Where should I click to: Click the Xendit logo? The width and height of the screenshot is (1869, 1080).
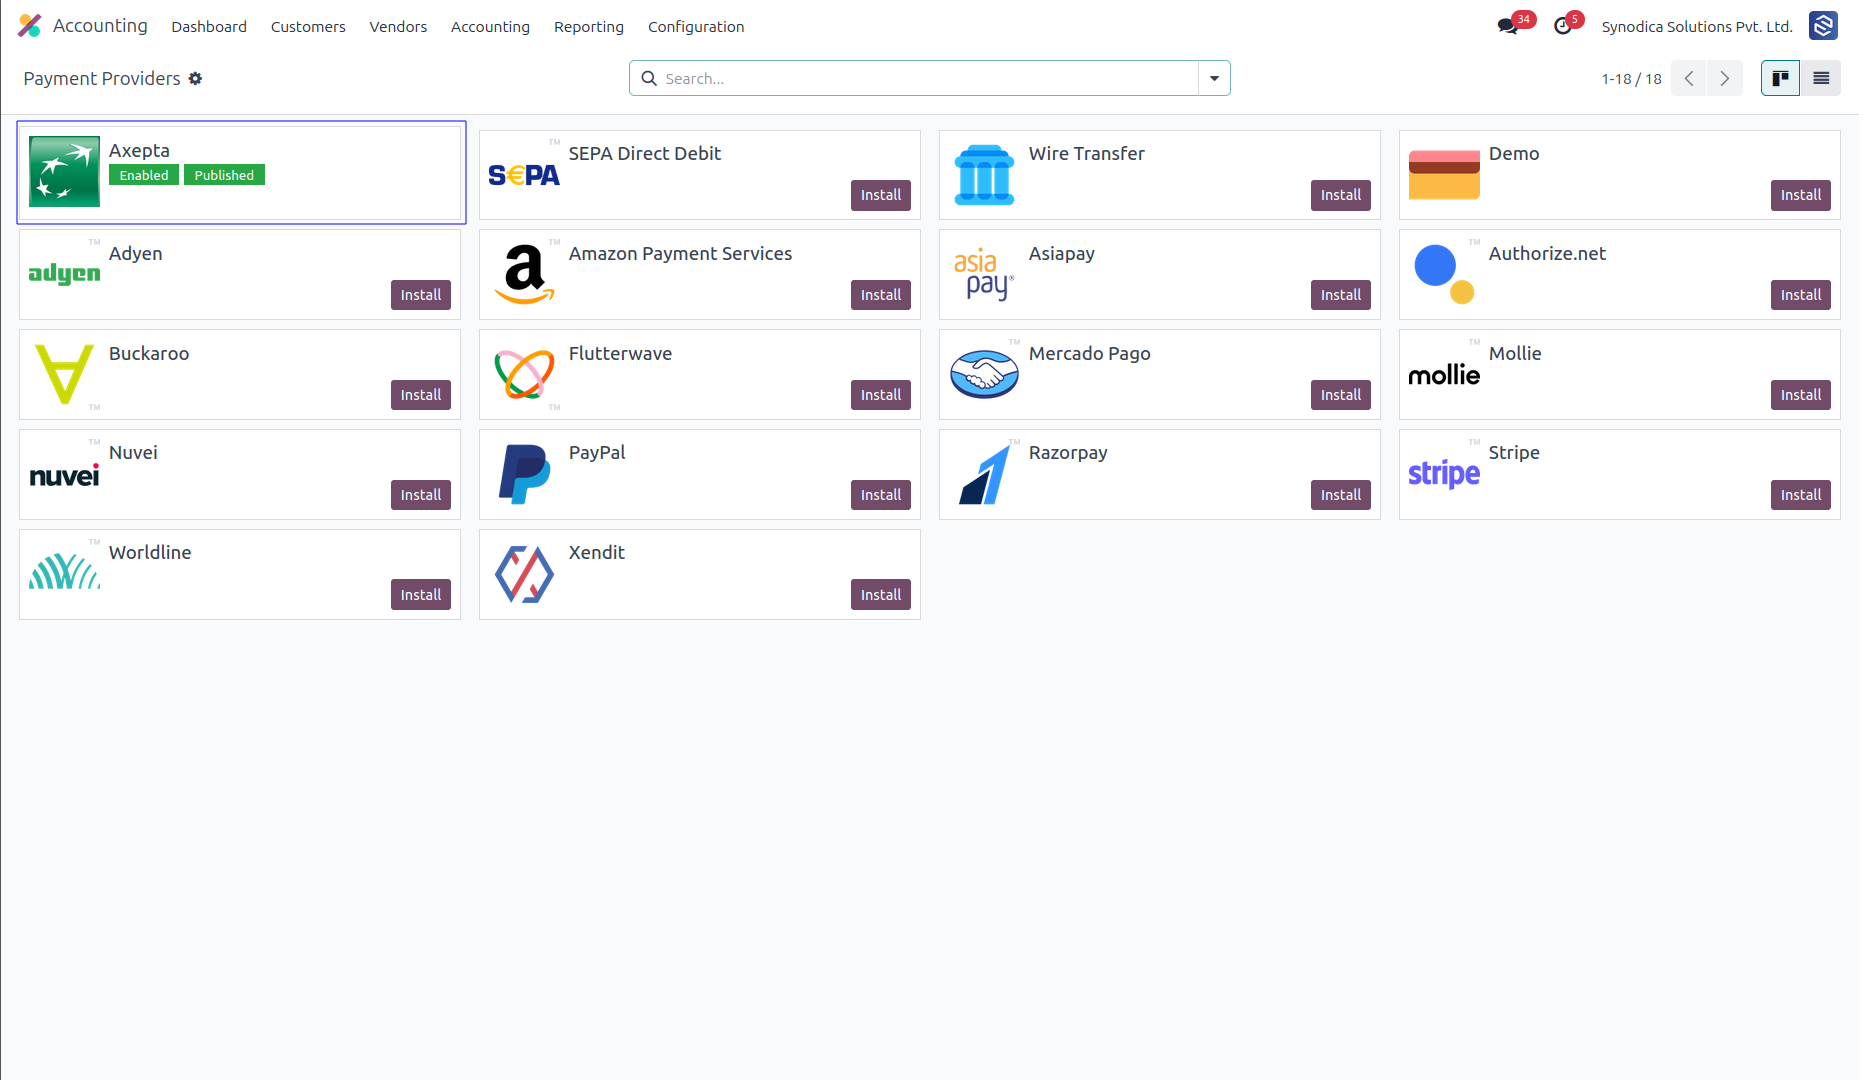tap(524, 574)
